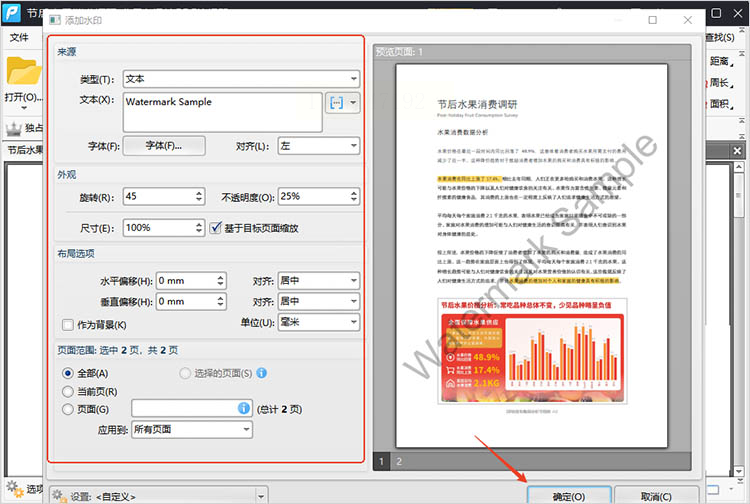Image resolution: width=750 pixels, height=504 pixels.
Task: Click the opacity spinner arrows
Action: coord(354,197)
